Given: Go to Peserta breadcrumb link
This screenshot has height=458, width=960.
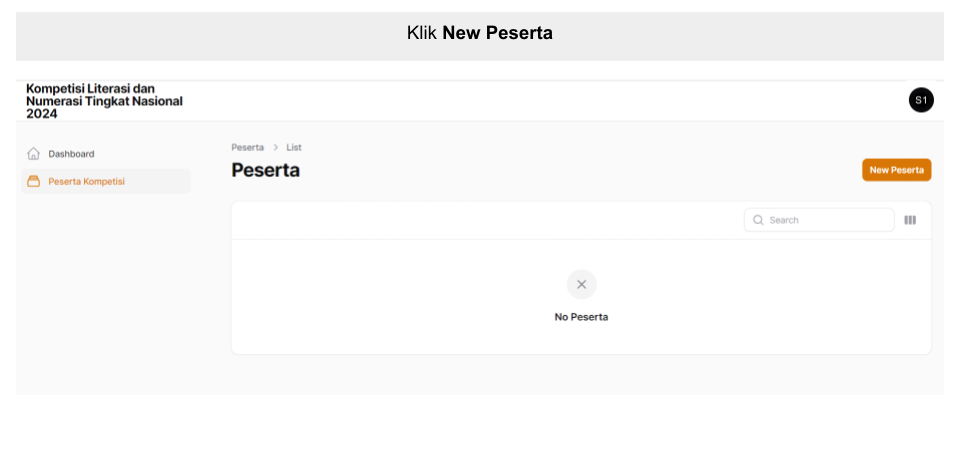Looking at the screenshot, I should (x=247, y=148).
